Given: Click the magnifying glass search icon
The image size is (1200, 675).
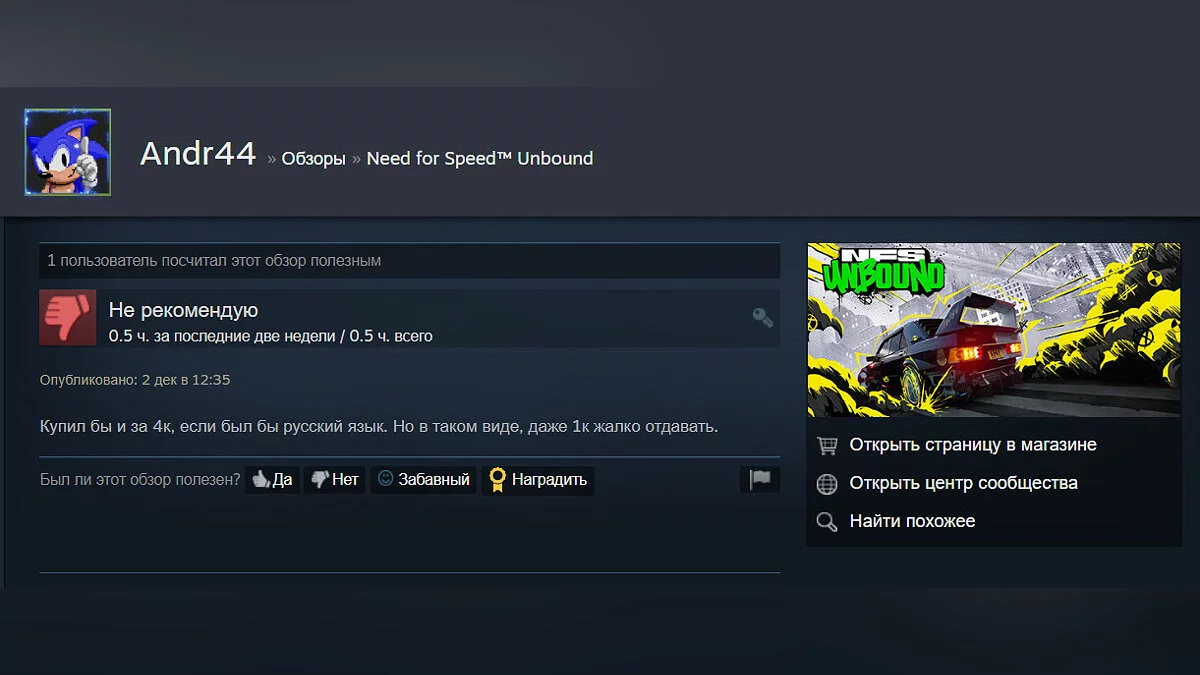Looking at the screenshot, I should tap(827, 522).
